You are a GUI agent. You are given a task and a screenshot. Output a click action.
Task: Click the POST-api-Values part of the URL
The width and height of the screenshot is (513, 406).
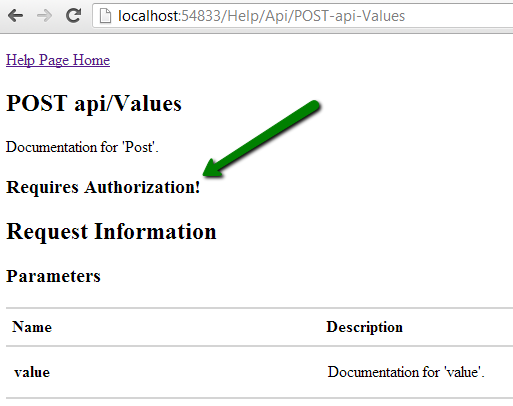349,16
